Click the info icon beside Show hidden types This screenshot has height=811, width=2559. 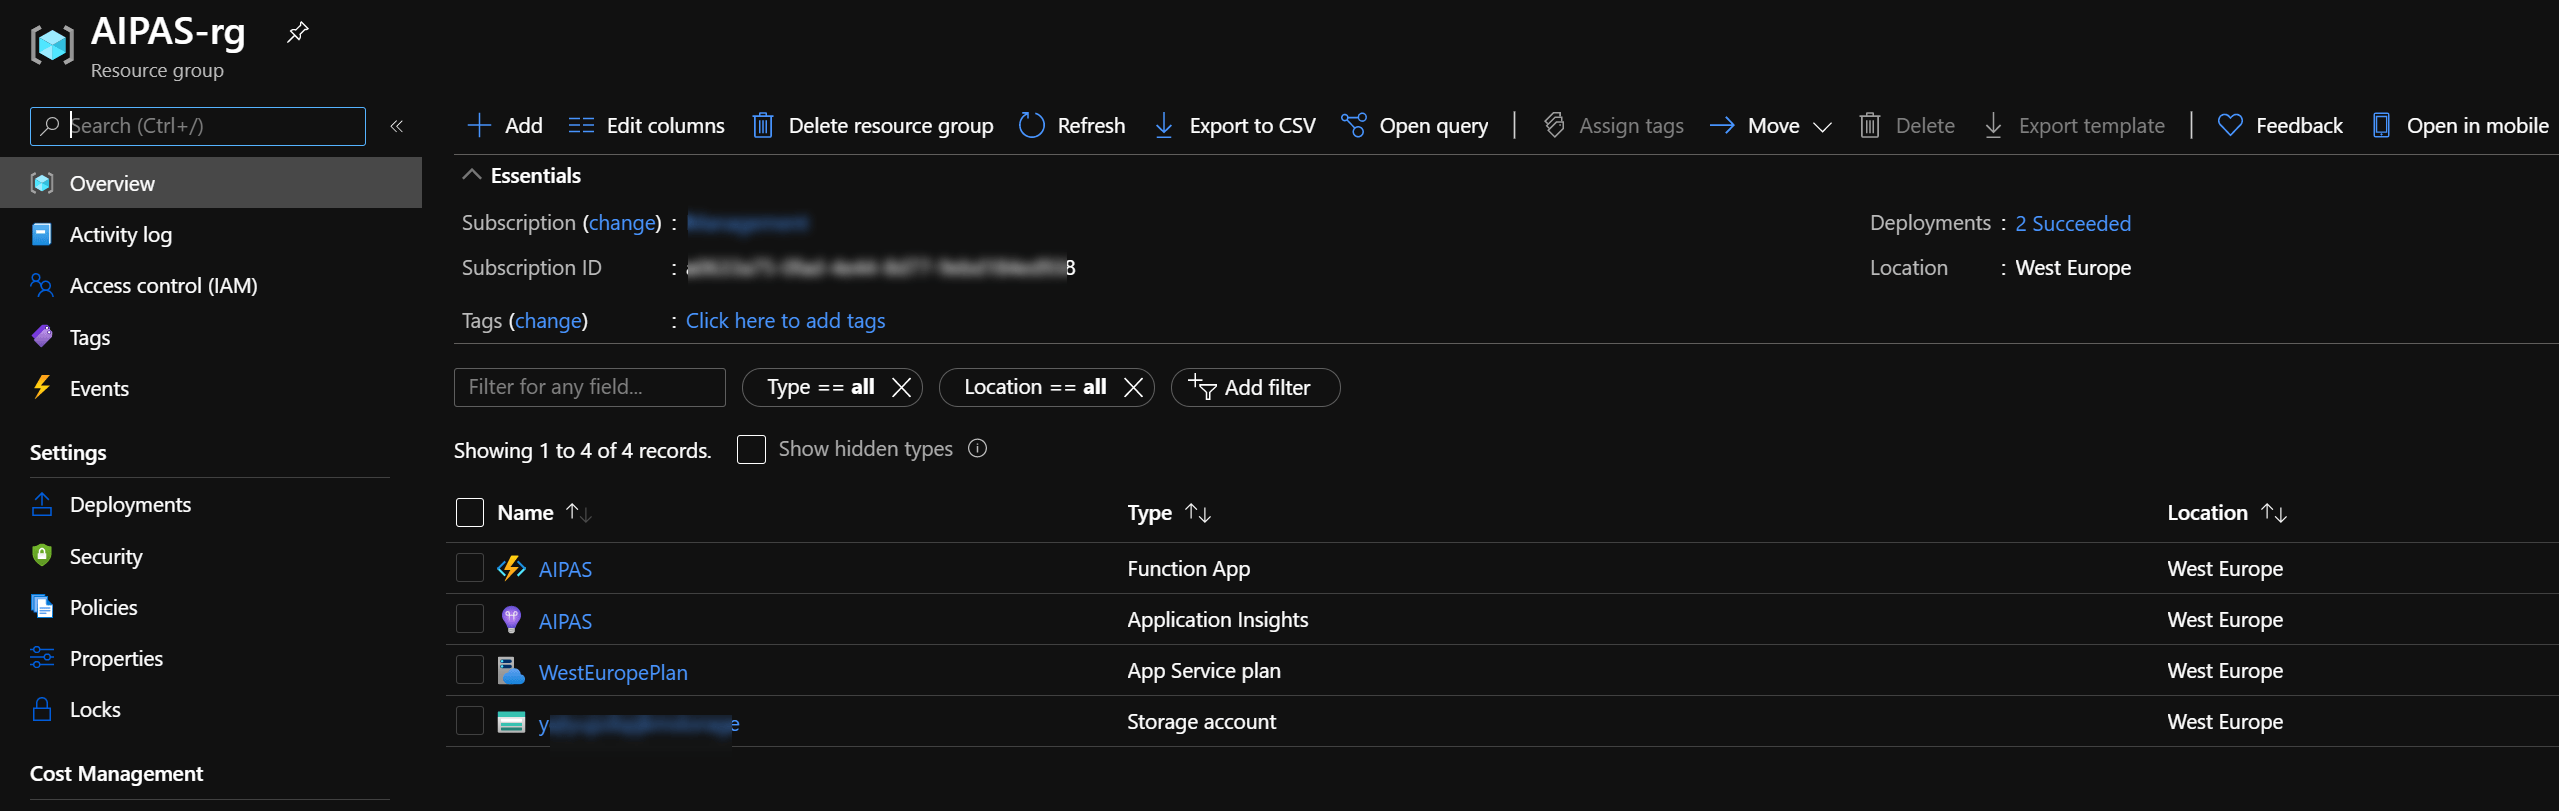[x=978, y=449]
